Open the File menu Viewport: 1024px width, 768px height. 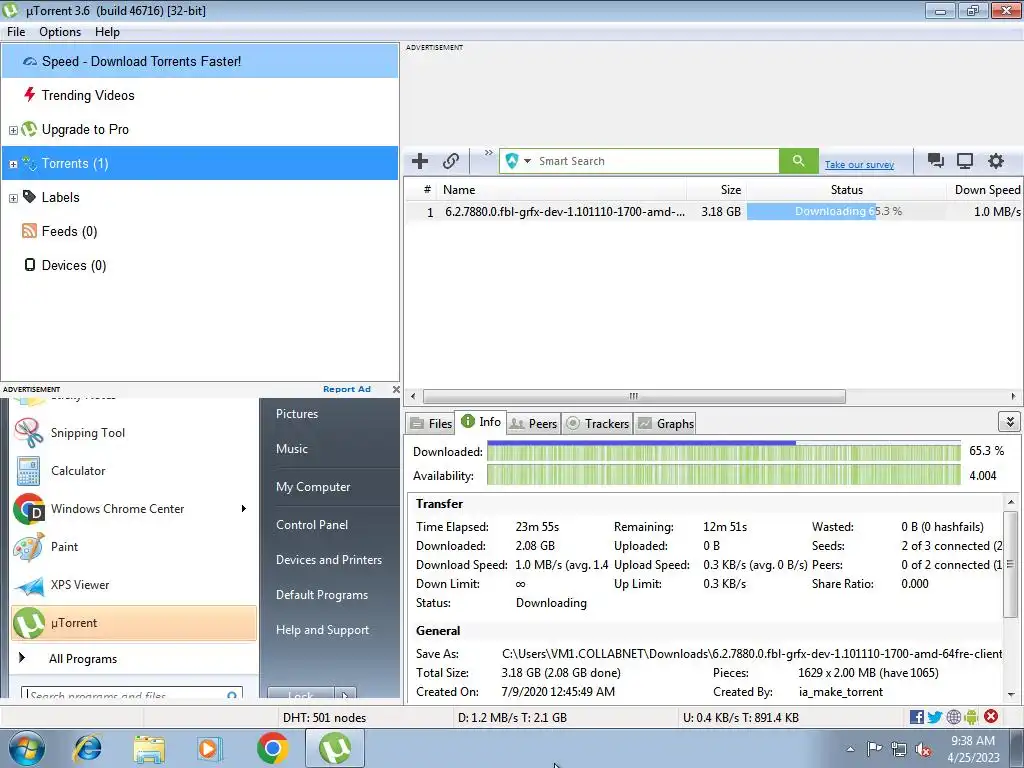16,32
